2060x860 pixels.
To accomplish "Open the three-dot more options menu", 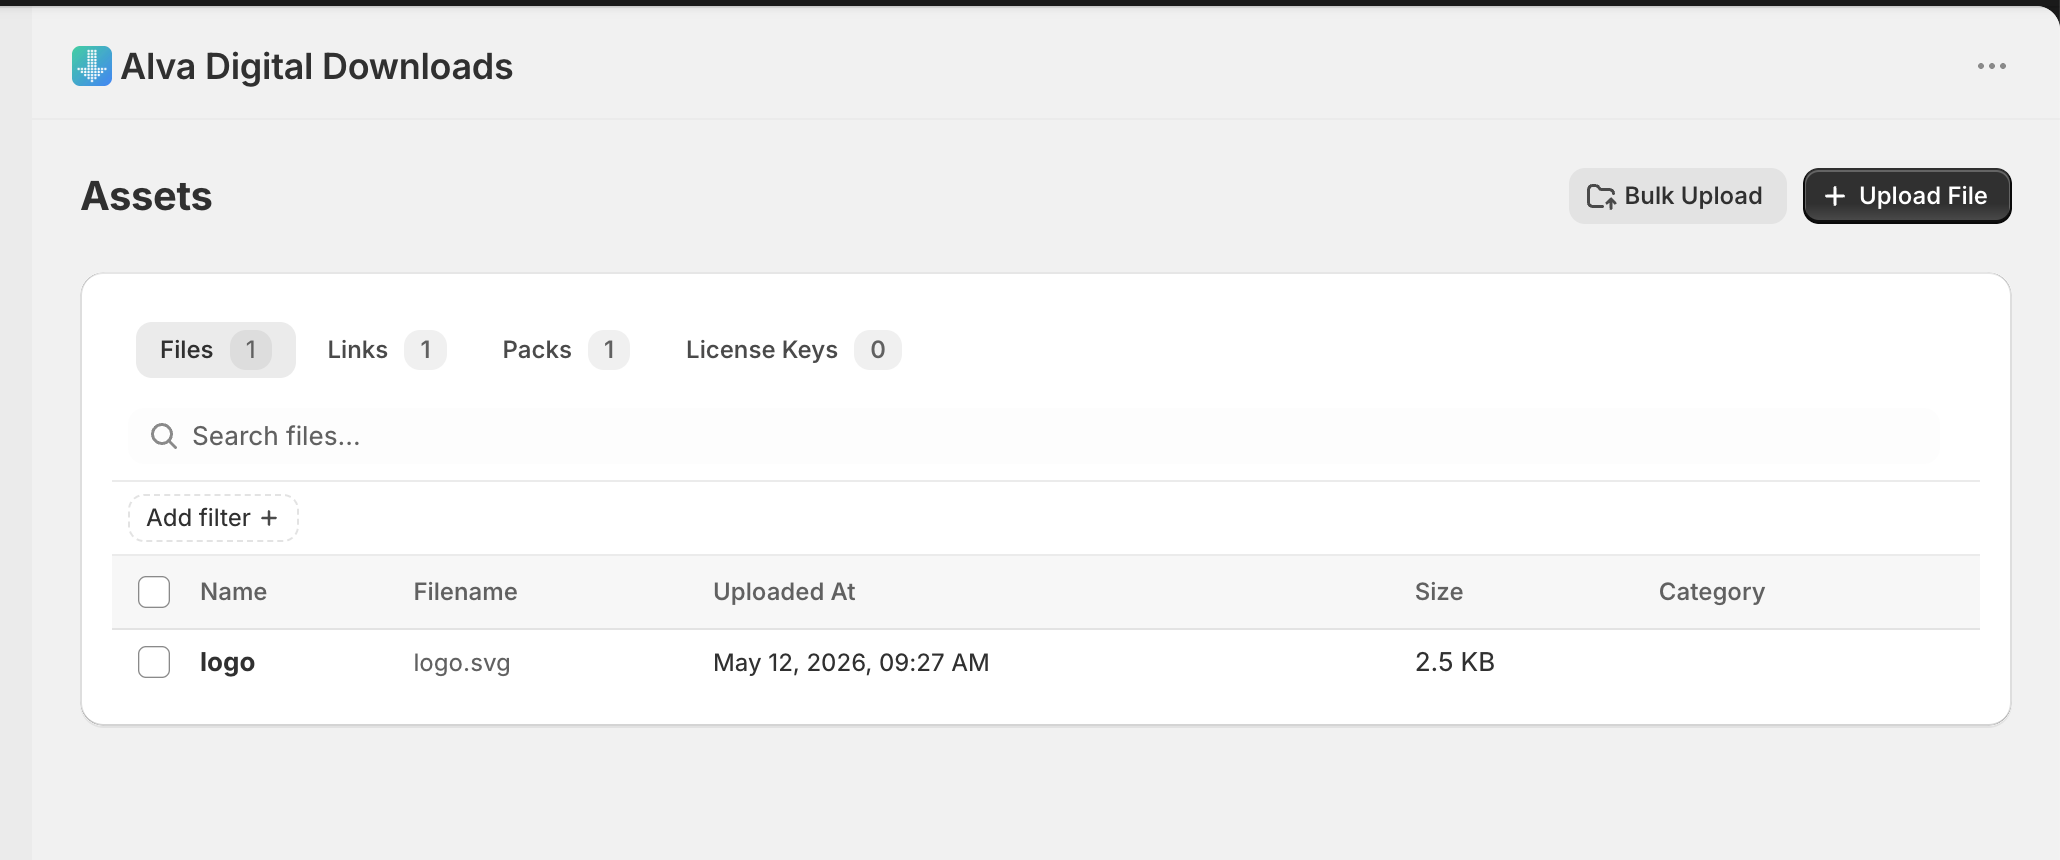I will 1991,66.
